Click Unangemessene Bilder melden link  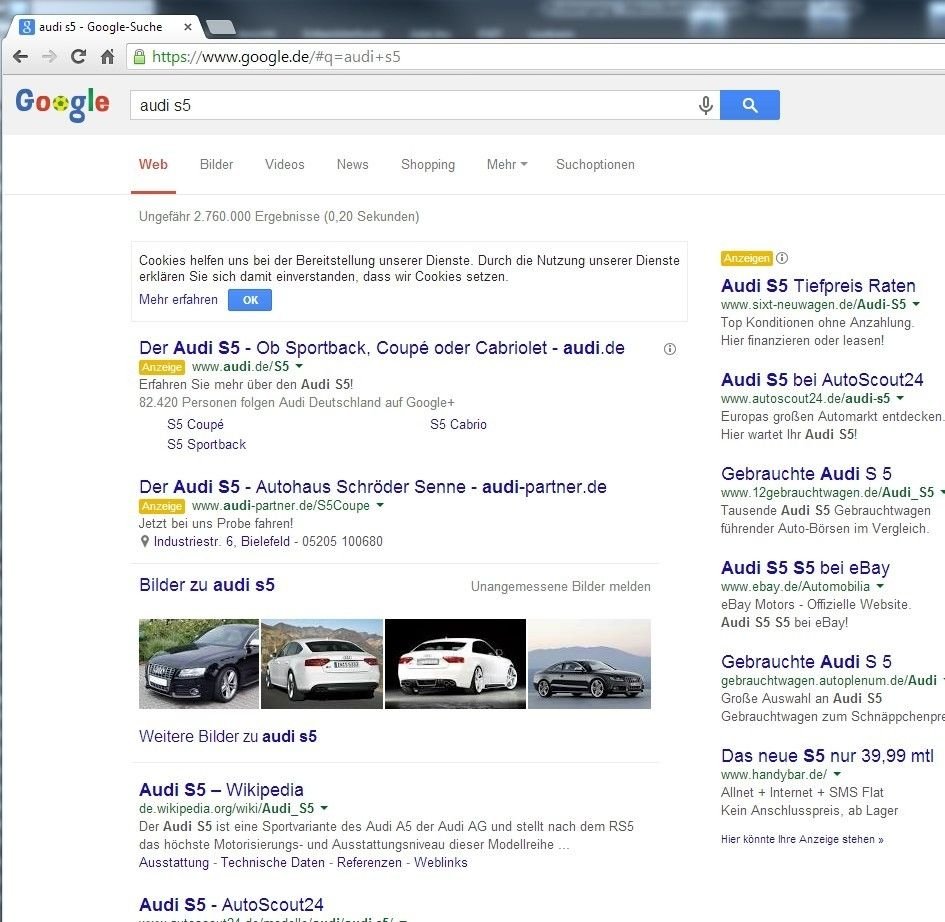point(560,586)
